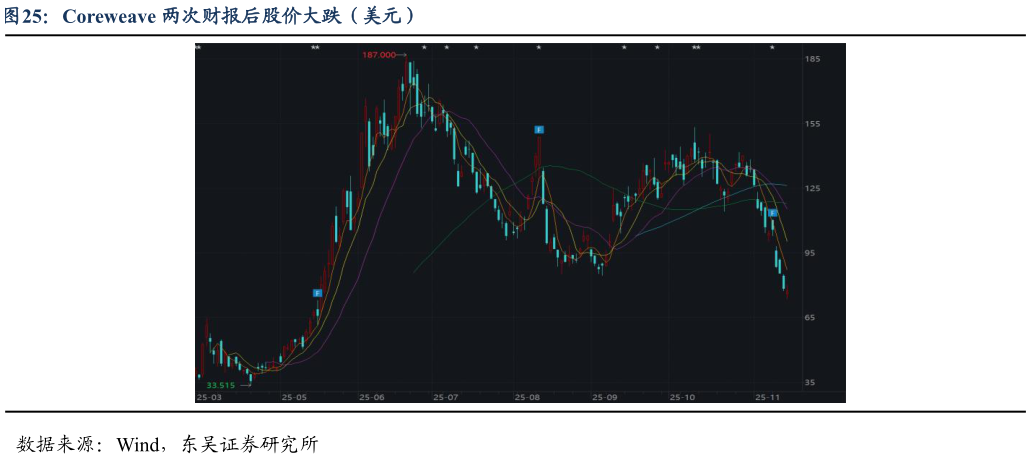Click the 155 value on price axis
Image resolution: width=1031 pixels, height=459 pixels.
coord(813,124)
